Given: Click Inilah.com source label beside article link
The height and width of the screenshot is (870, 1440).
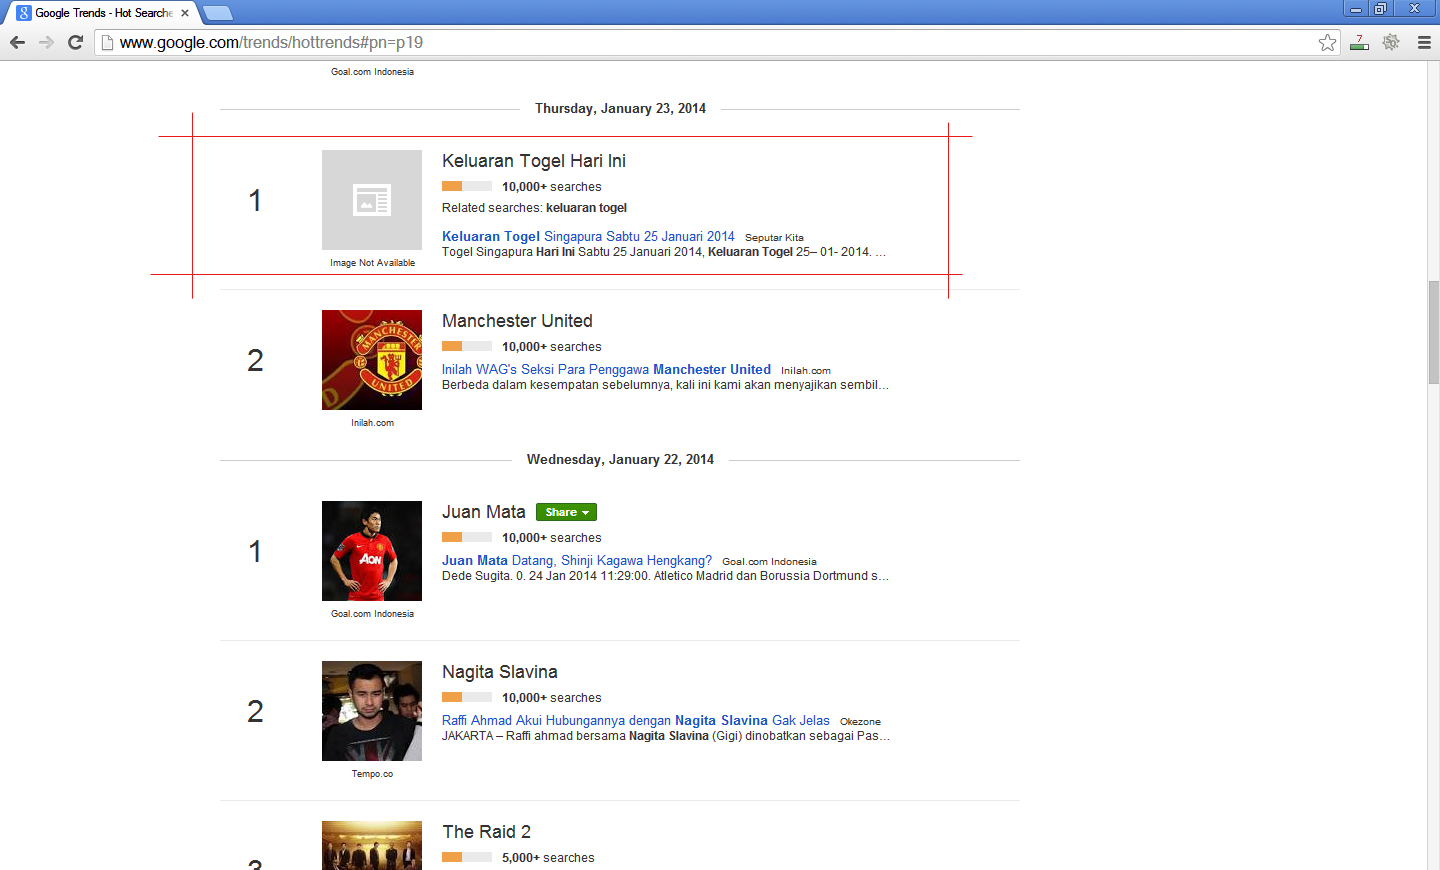Looking at the screenshot, I should 806,371.
